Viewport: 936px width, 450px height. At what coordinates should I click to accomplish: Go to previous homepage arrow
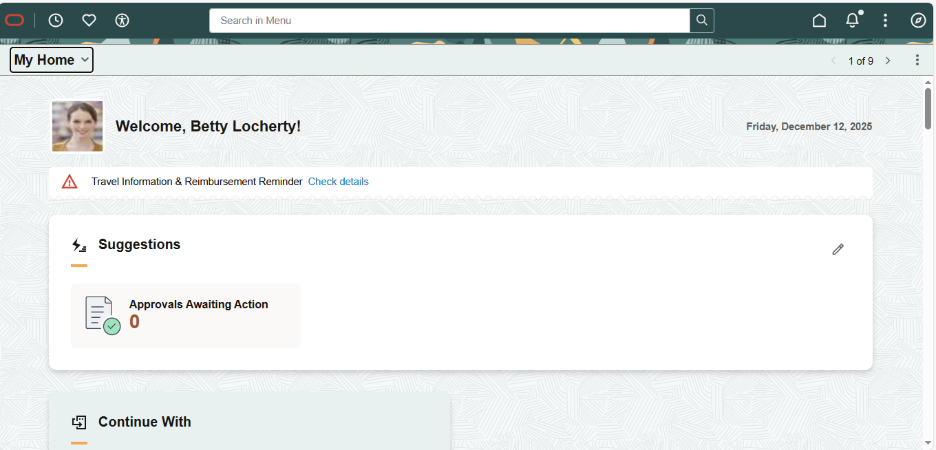834,60
